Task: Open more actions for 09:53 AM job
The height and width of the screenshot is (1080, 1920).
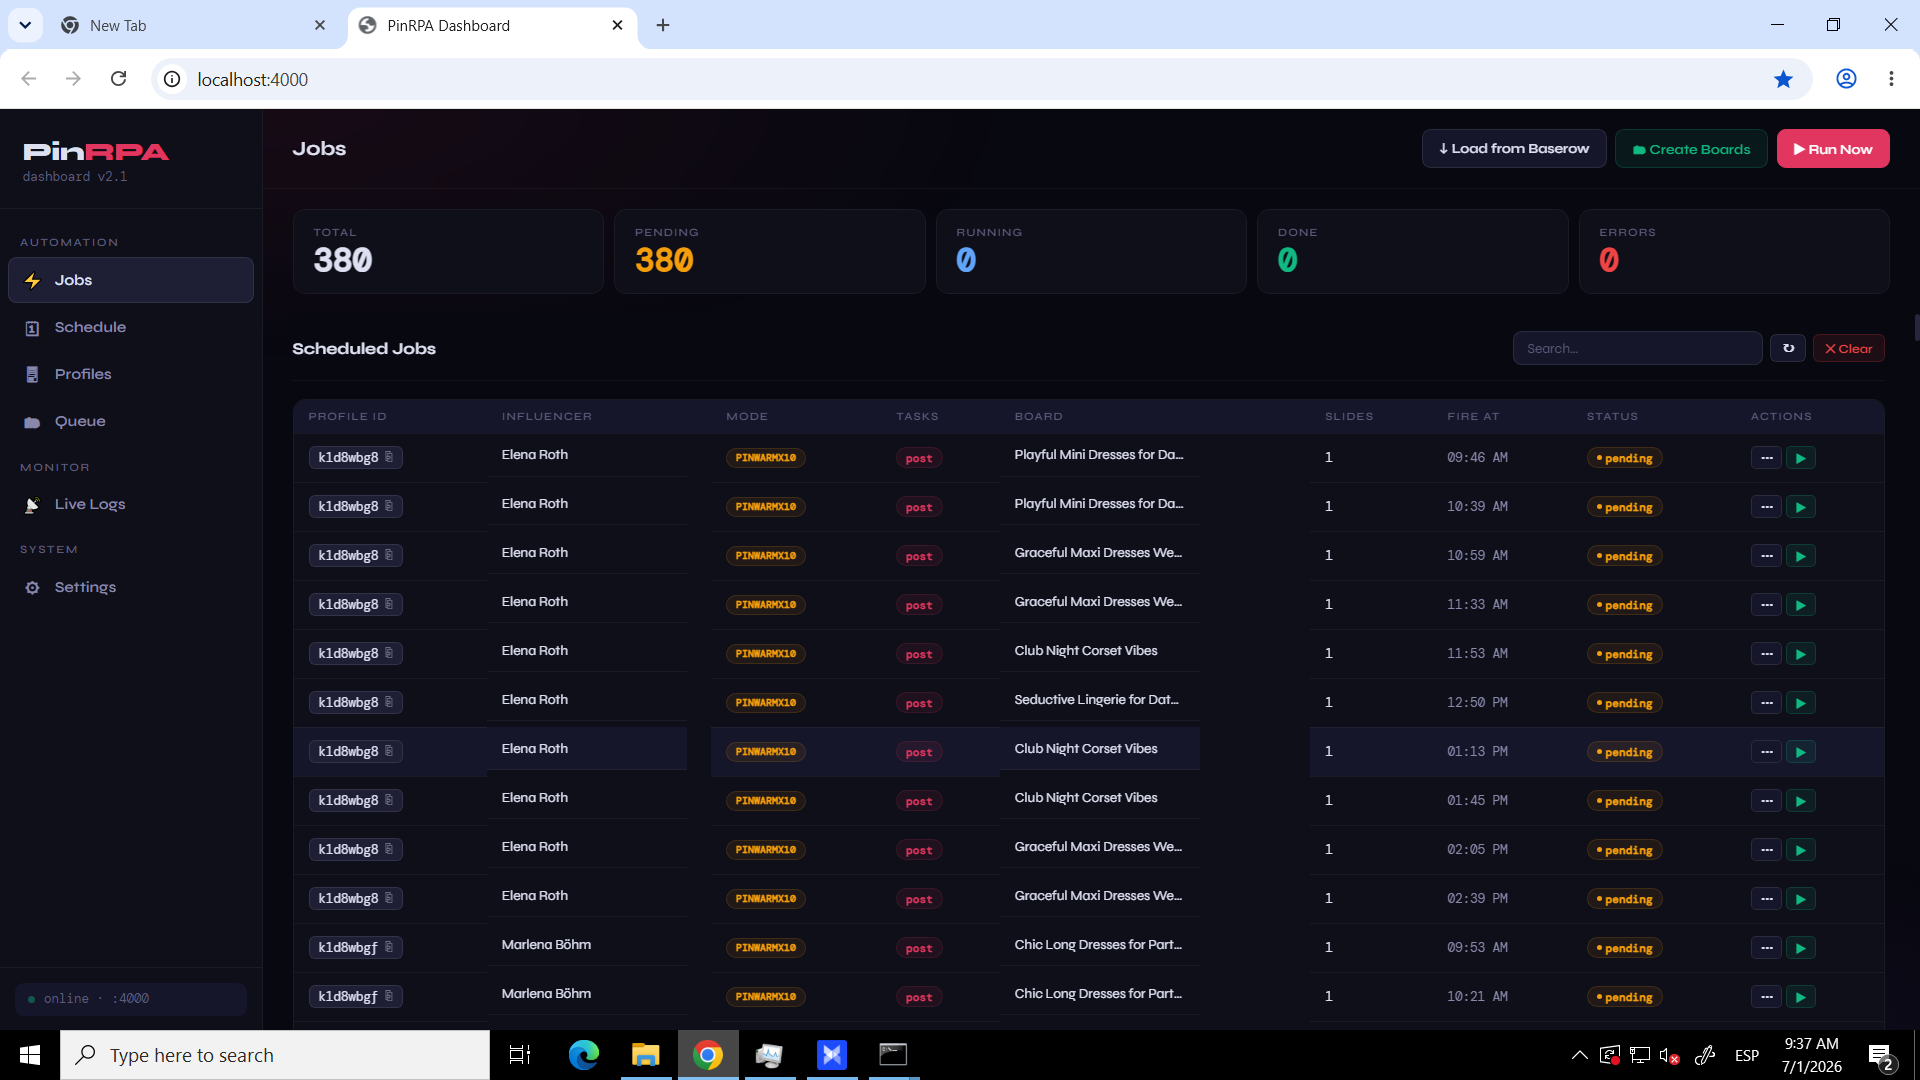Action: [x=1766, y=948]
